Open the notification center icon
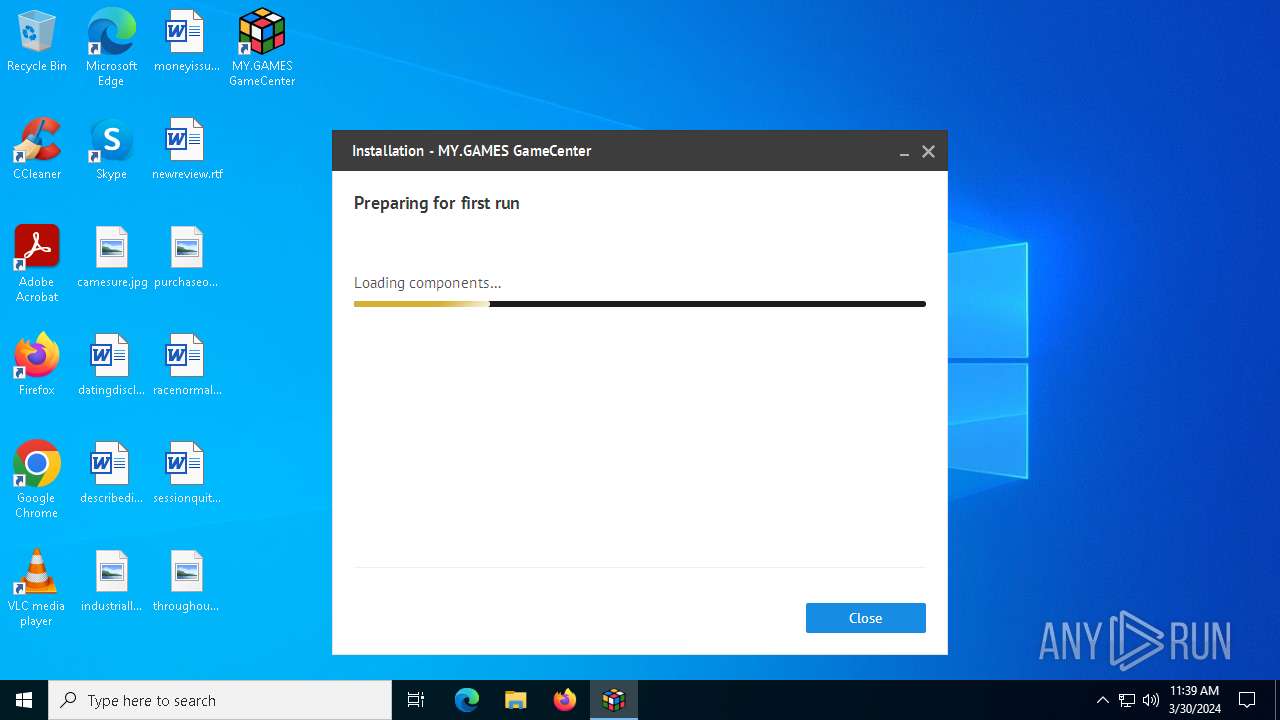This screenshot has width=1280, height=720. tap(1247, 700)
